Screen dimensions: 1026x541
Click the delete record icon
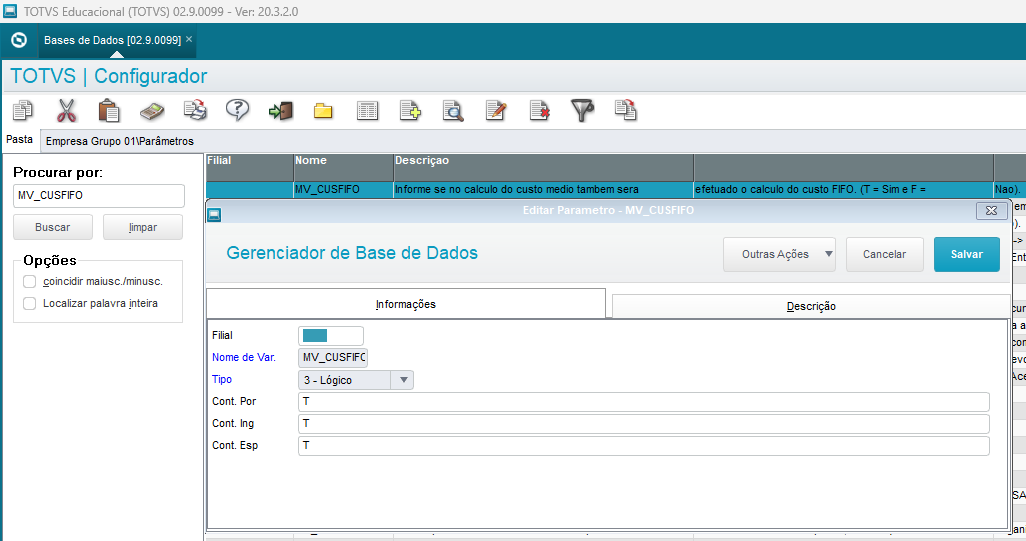pyautogui.click(x=539, y=111)
